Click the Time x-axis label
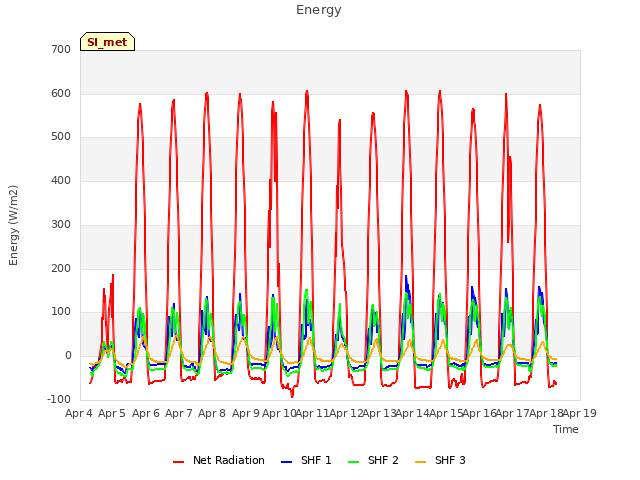This screenshot has height=480, width=640. [x=566, y=429]
